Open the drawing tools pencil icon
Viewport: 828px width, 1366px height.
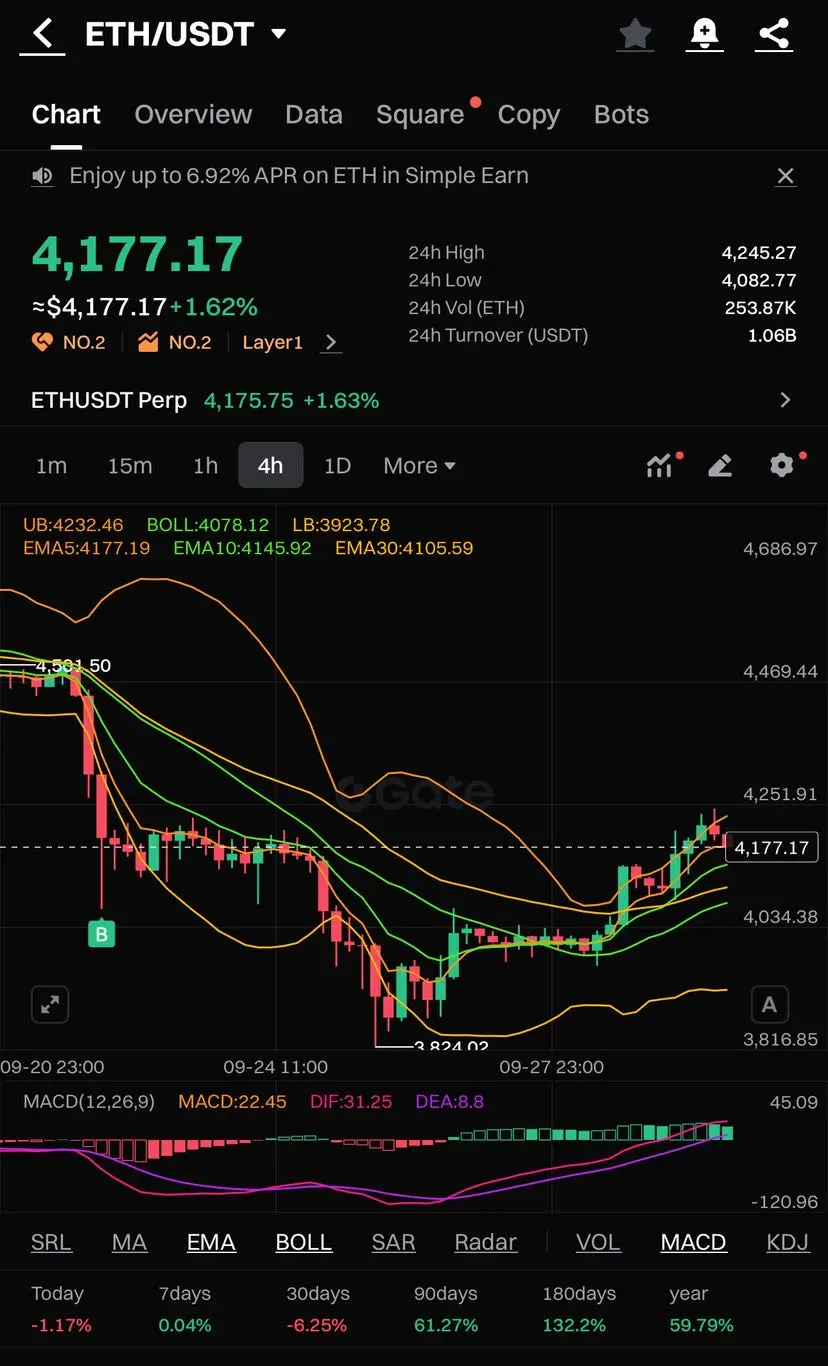click(x=720, y=465)
